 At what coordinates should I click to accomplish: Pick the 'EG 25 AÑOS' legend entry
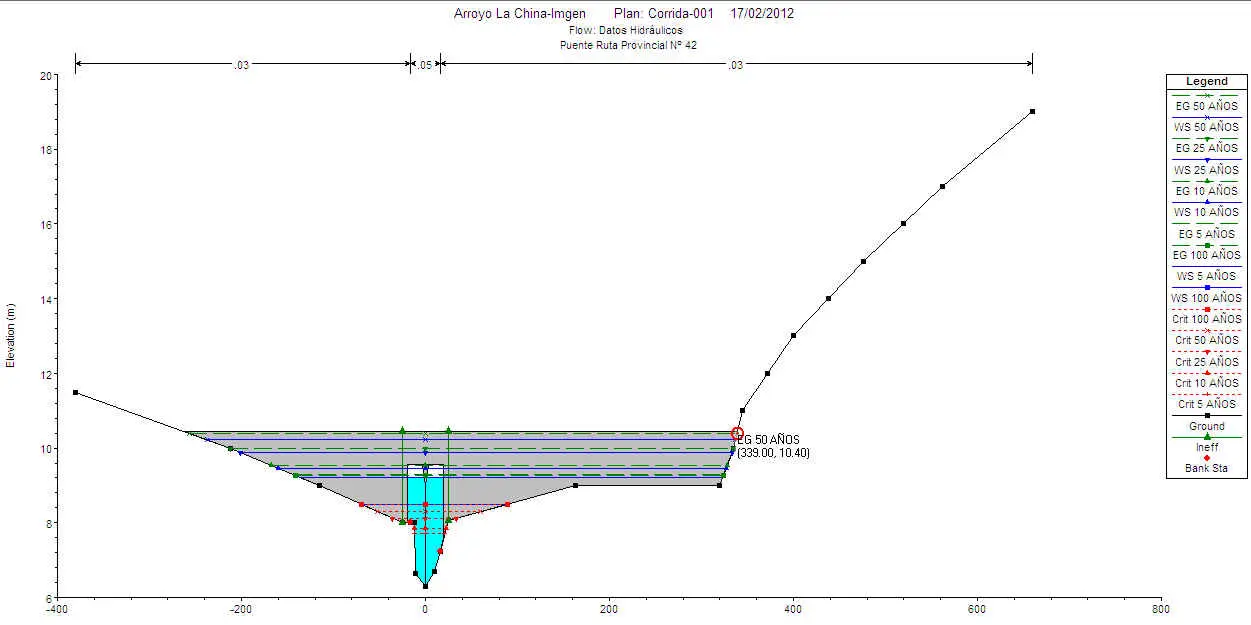[x=1206, y=148]
